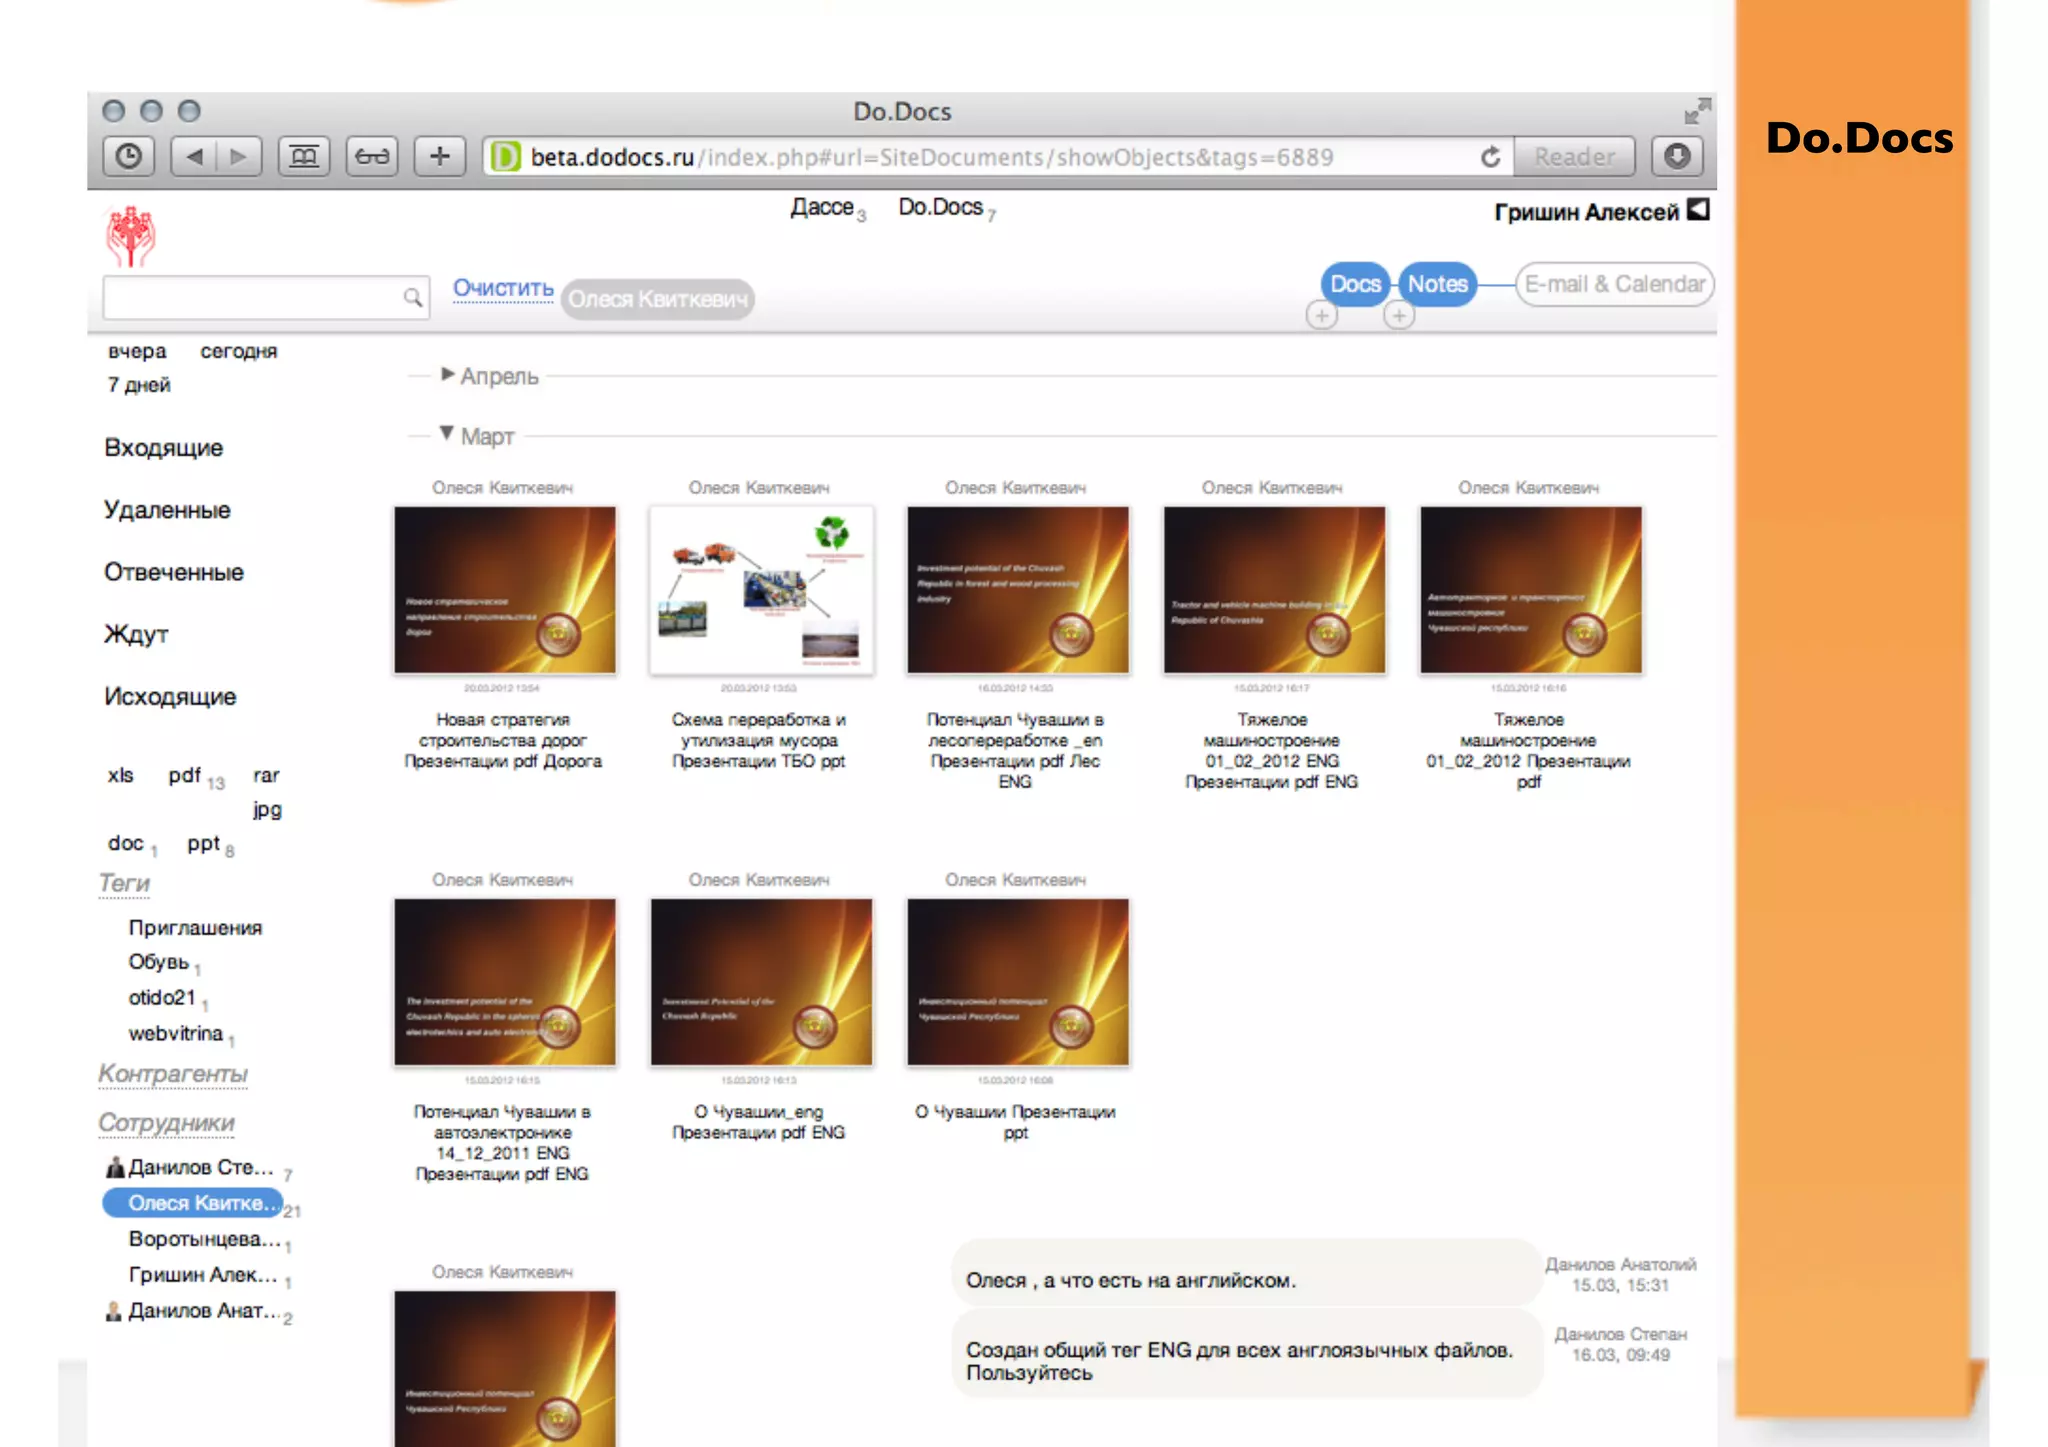Open the Схема переработка мусора thumbnail
The image size is (2048, 1447).
[x=760, y=590]
